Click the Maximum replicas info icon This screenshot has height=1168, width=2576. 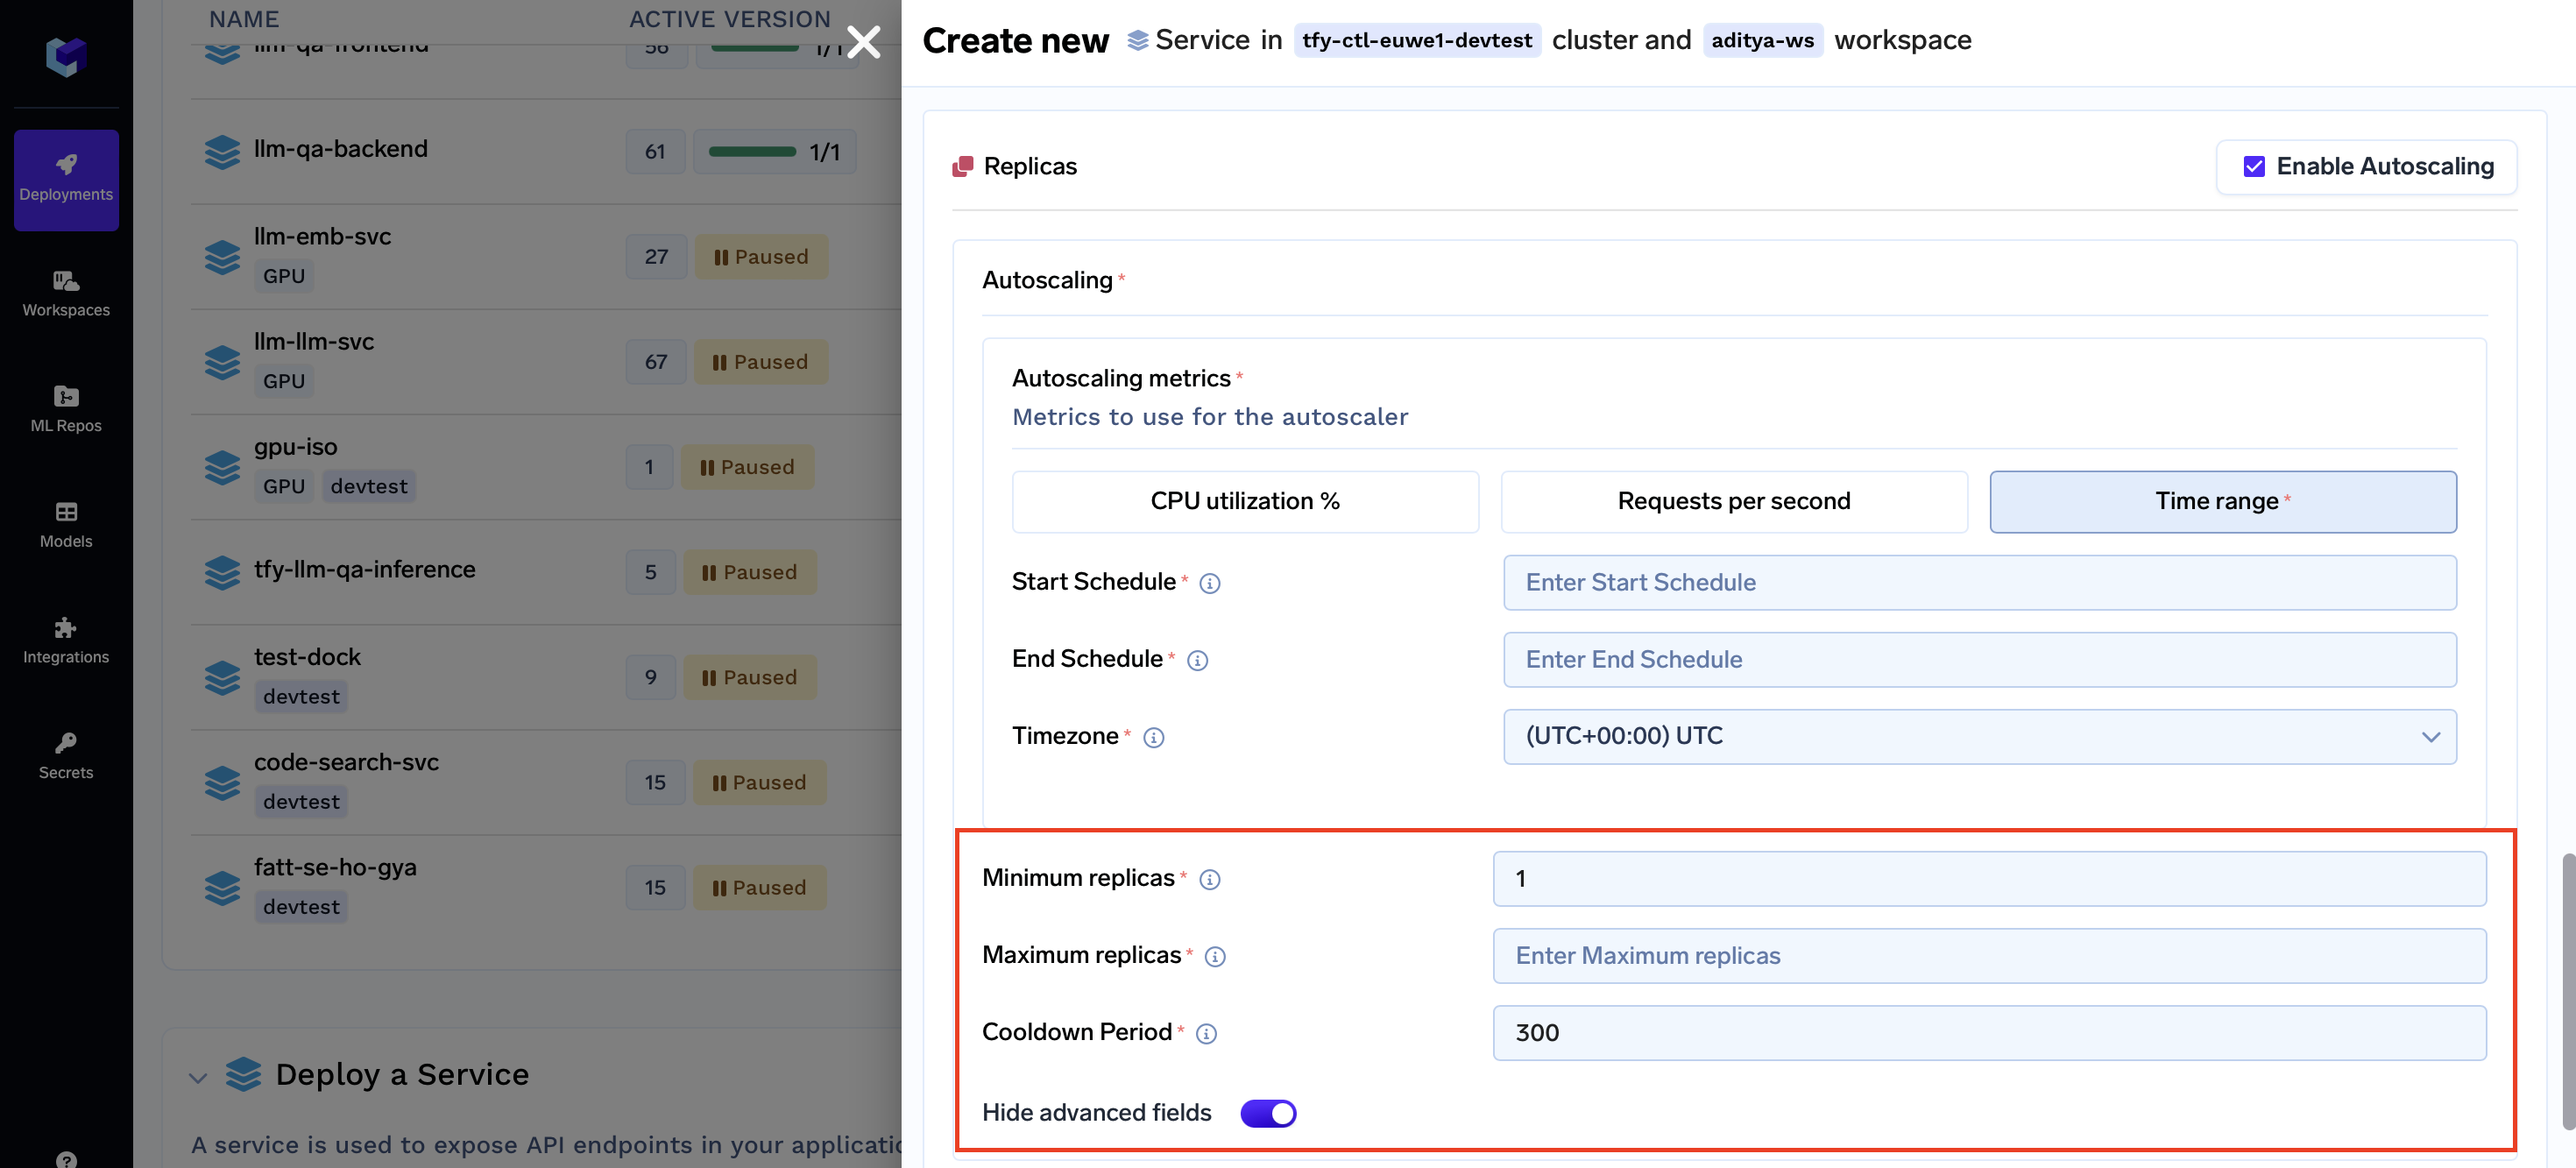click(1214, 956)
